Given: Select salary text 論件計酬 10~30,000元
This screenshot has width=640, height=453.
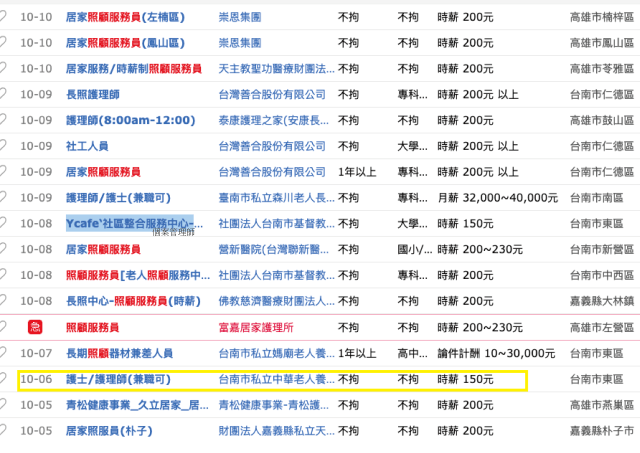Looking at the screenshot, I should [496, 353].
